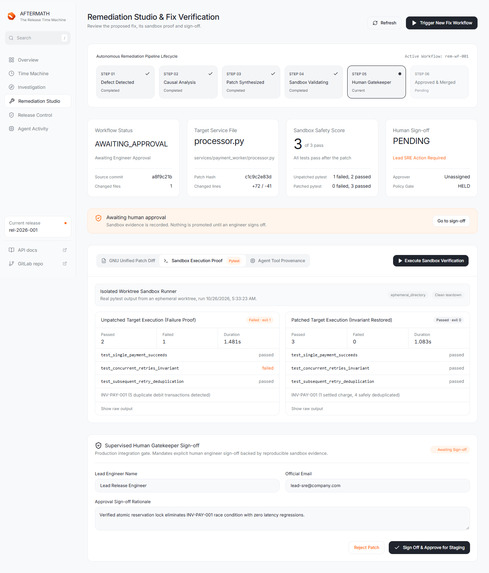This screenshot has width=489, height=573.
Task: Click the patch hash c1c9c2e83d
Action: tap(258, 177)
